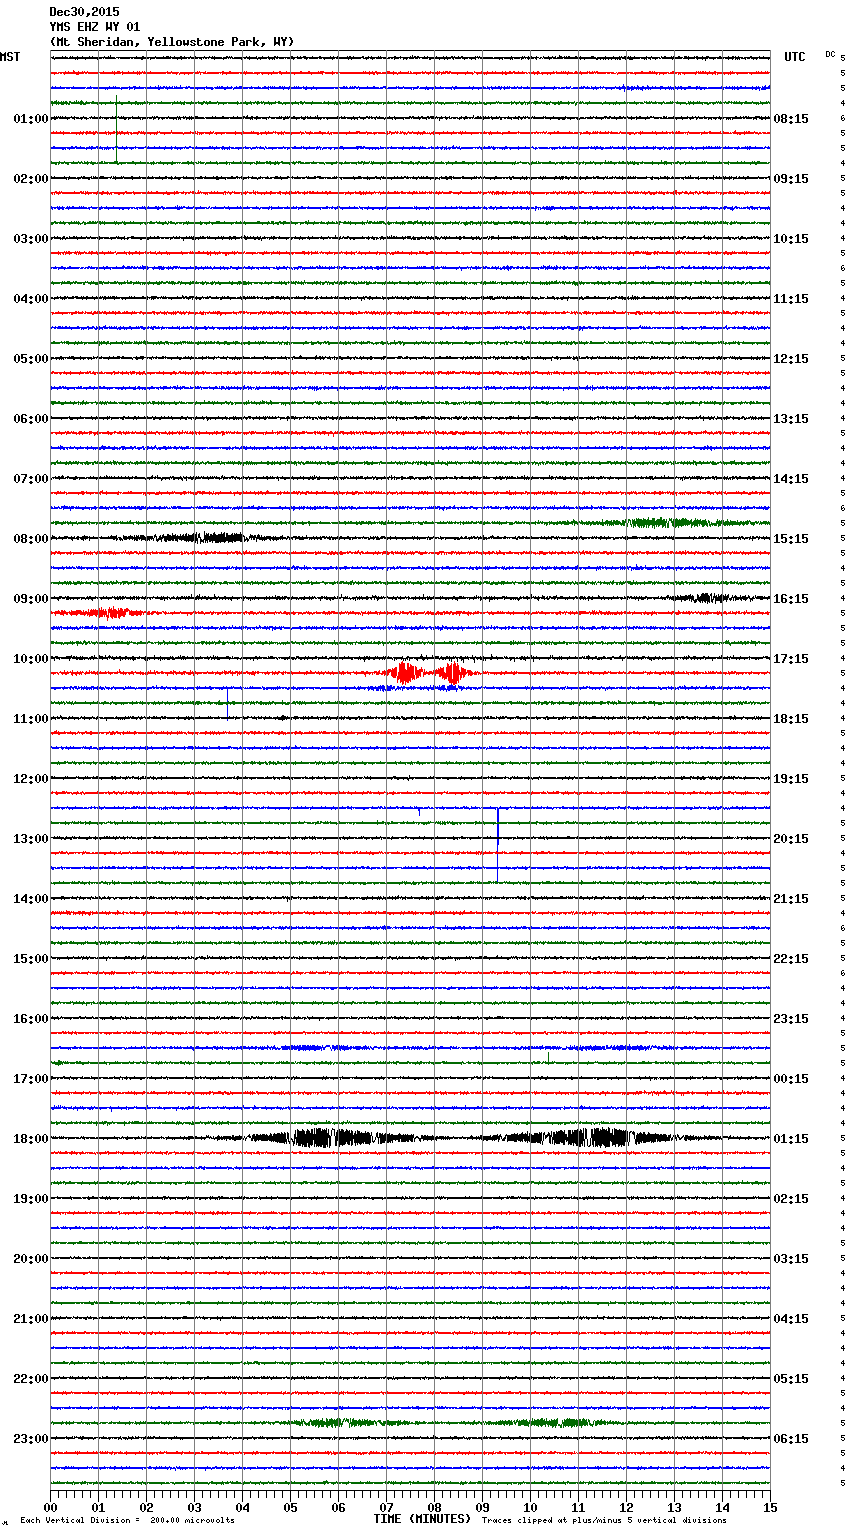The width and height of the screenshot is (850, 1534).
Task: Click the '09:15' UTC time label
Action: click(x=791, y=179)
